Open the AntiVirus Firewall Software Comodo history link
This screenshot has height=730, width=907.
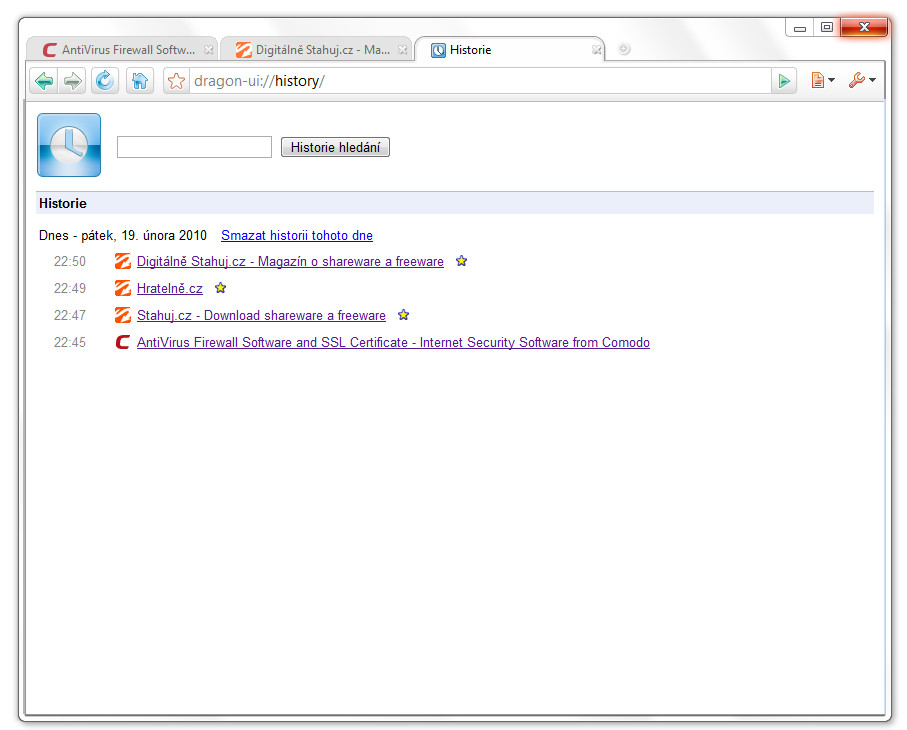tap(393, 342)
